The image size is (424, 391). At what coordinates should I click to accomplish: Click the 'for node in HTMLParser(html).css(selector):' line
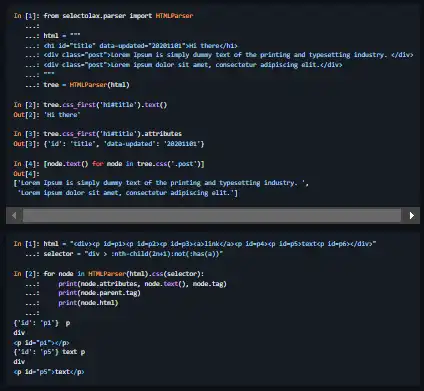pos(124,274)
